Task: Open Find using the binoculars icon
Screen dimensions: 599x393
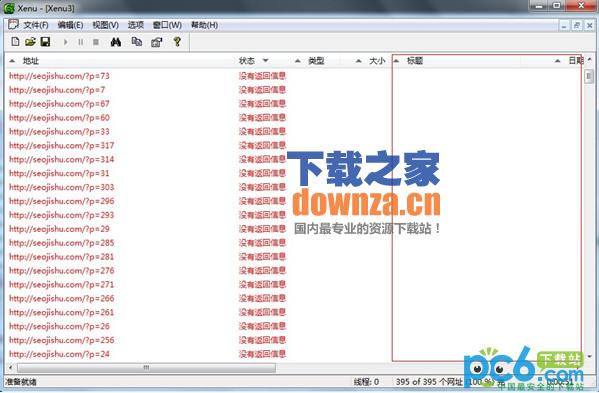Action: coord(116,42)
